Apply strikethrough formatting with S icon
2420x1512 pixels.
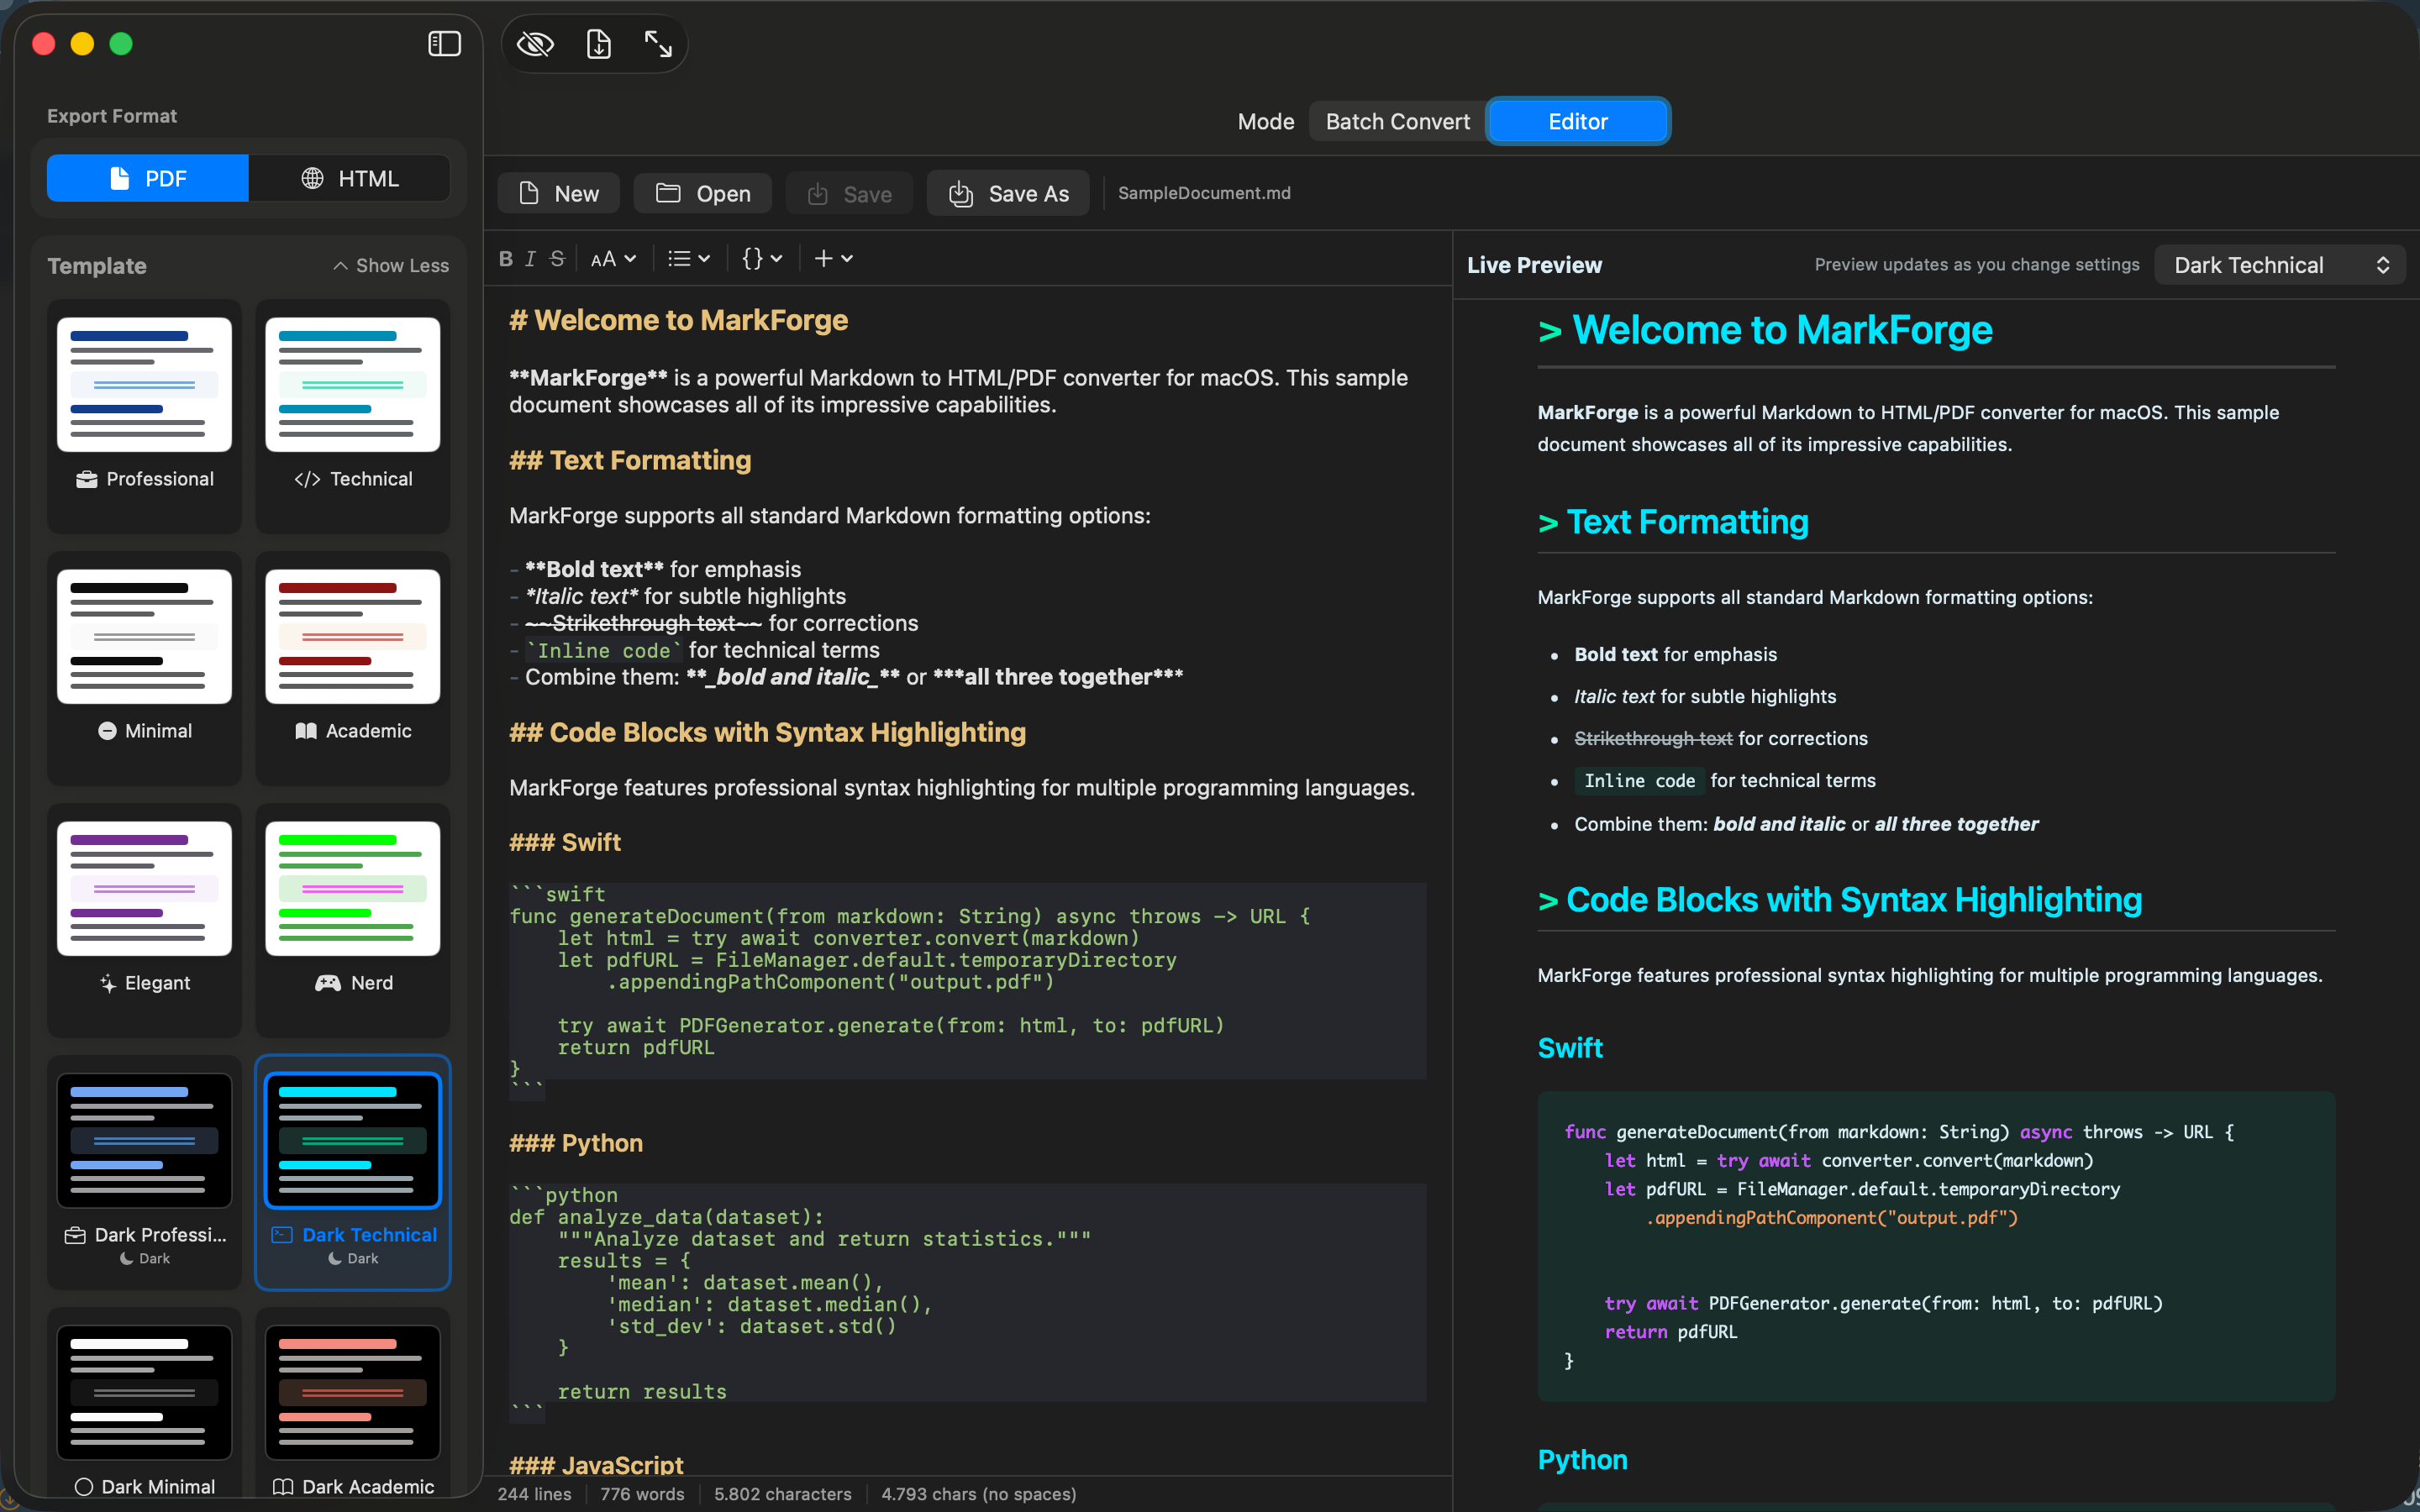[x=557, y=259]
